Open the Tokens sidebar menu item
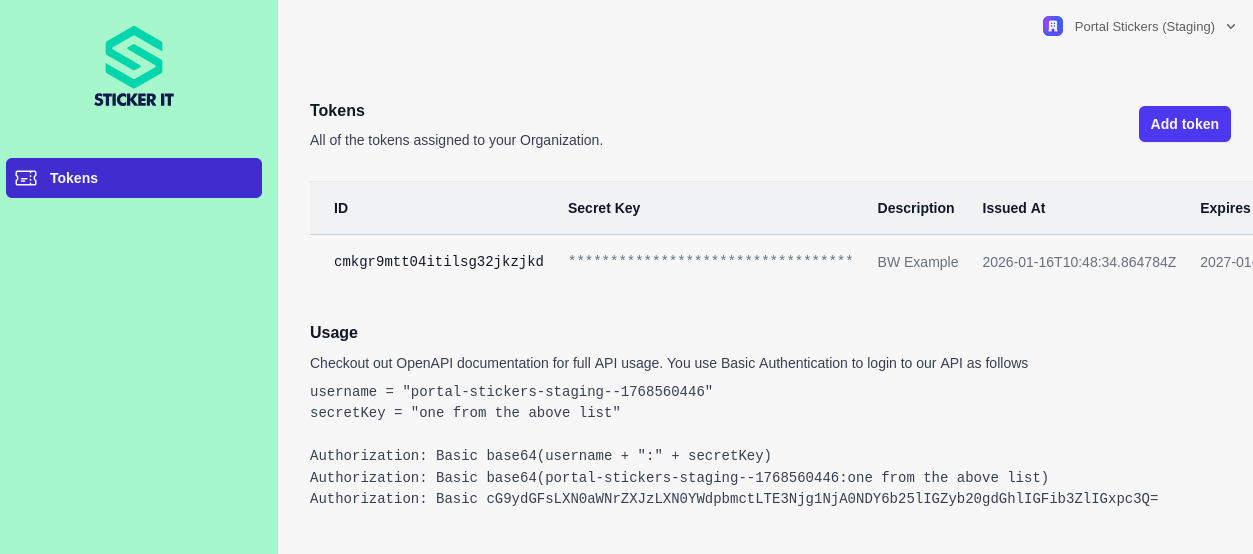 point(134,178)
